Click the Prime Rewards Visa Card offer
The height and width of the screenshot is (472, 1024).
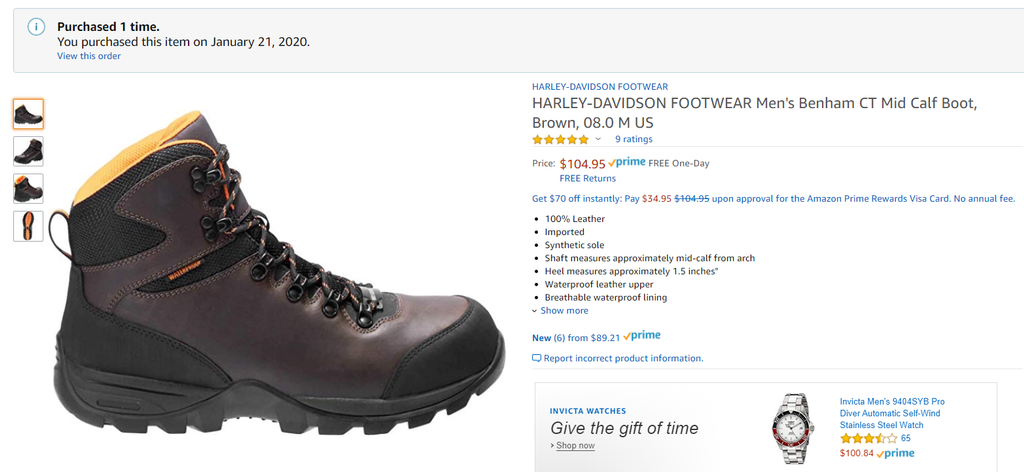(773, 198)
